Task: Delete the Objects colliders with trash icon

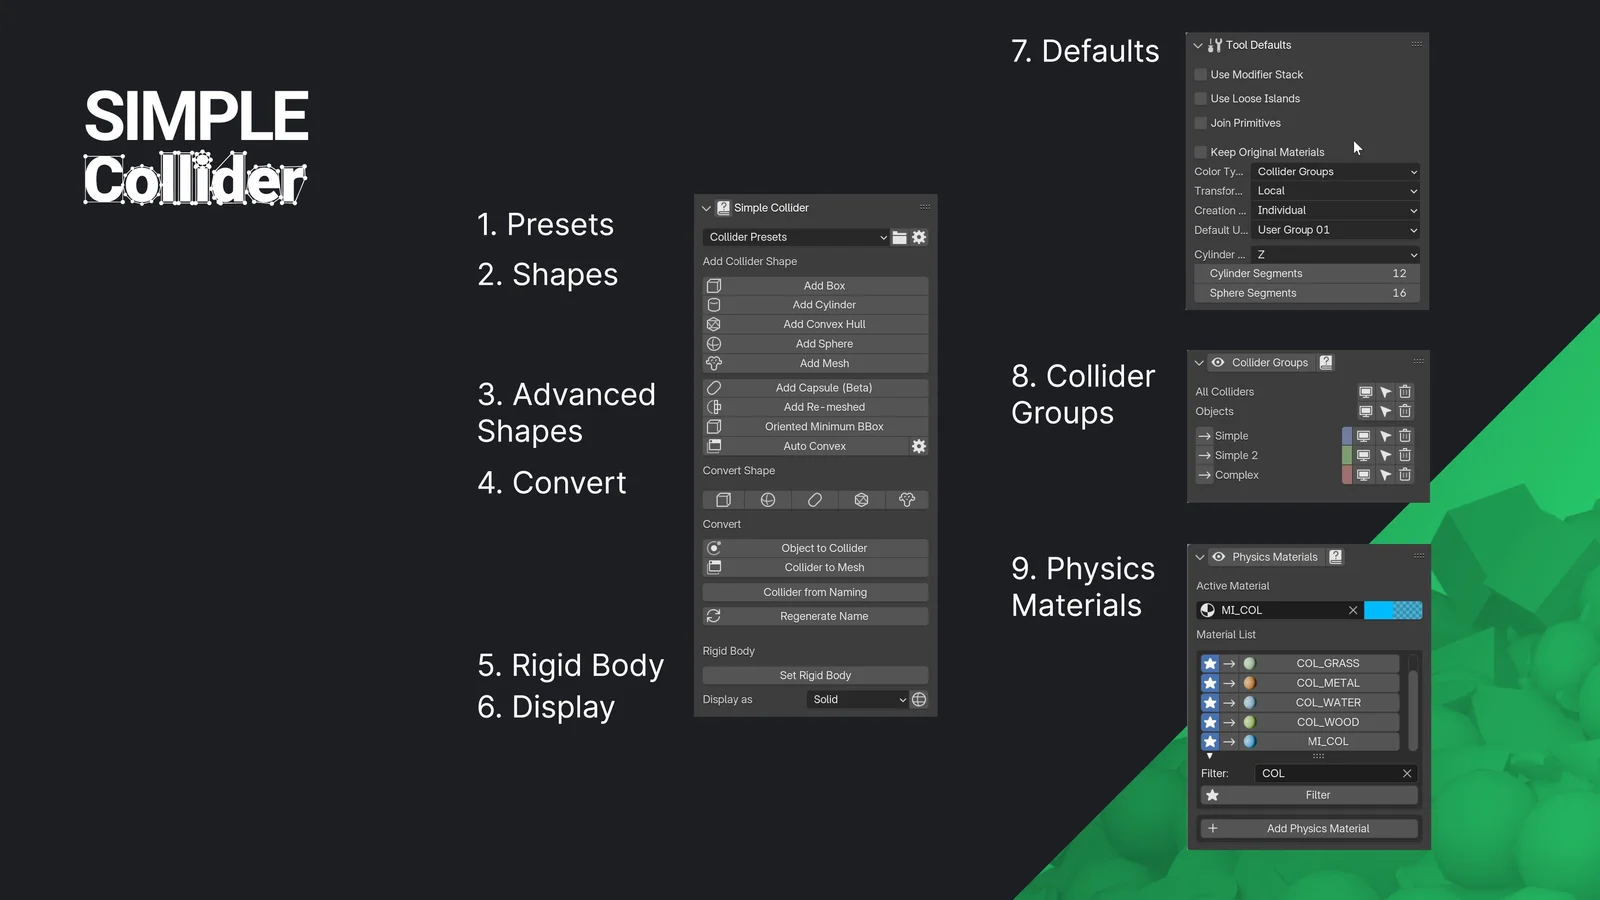Action: (1404, 410)
